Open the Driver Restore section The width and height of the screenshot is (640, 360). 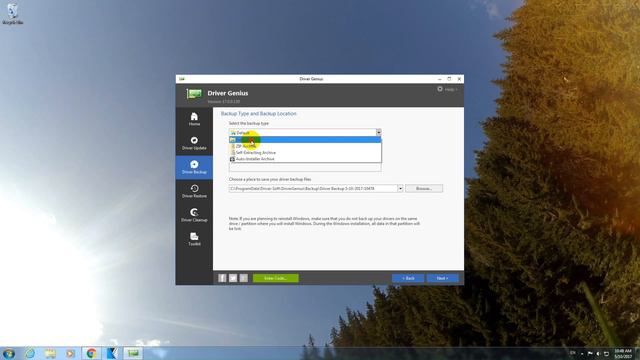tap(194, 191)
